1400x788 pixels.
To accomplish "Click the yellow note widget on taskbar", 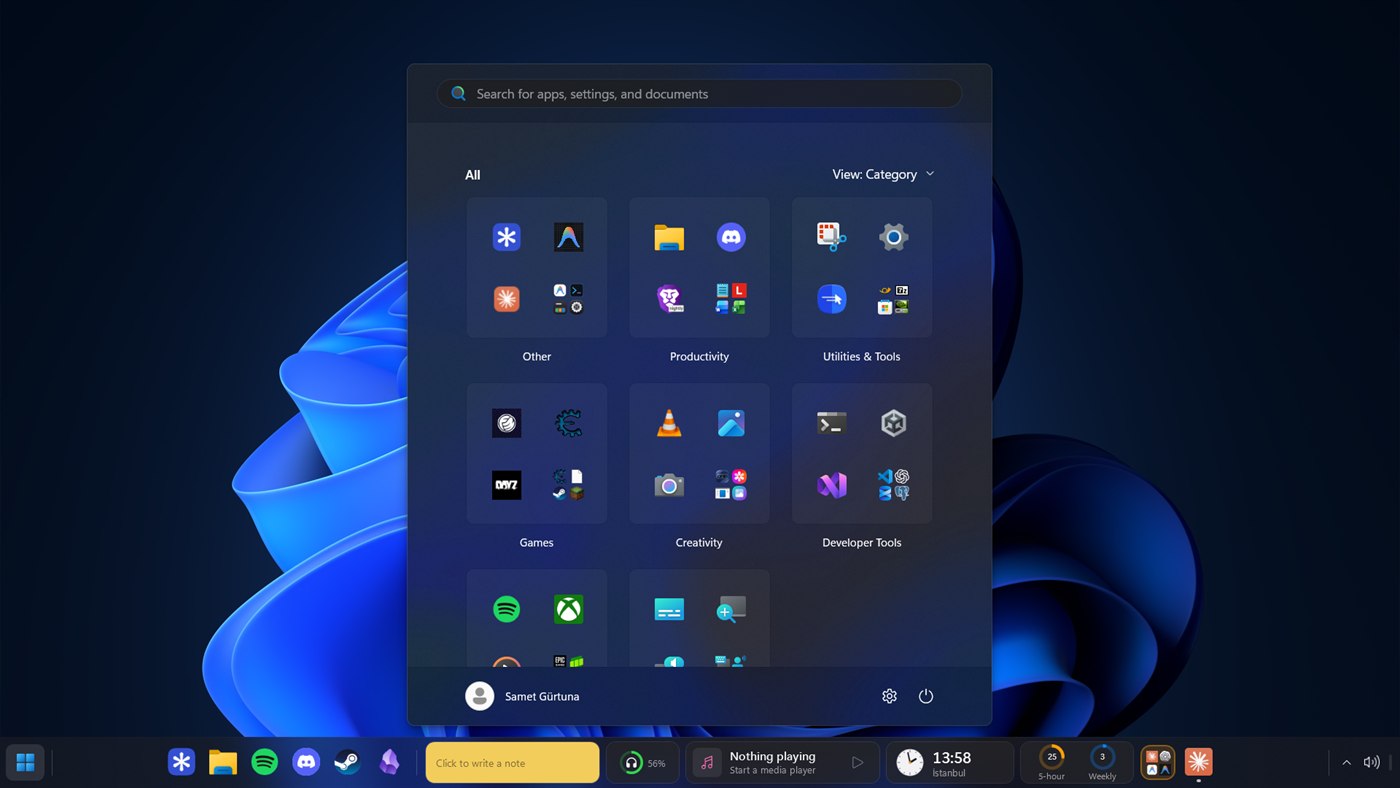I will click(512, 763).
